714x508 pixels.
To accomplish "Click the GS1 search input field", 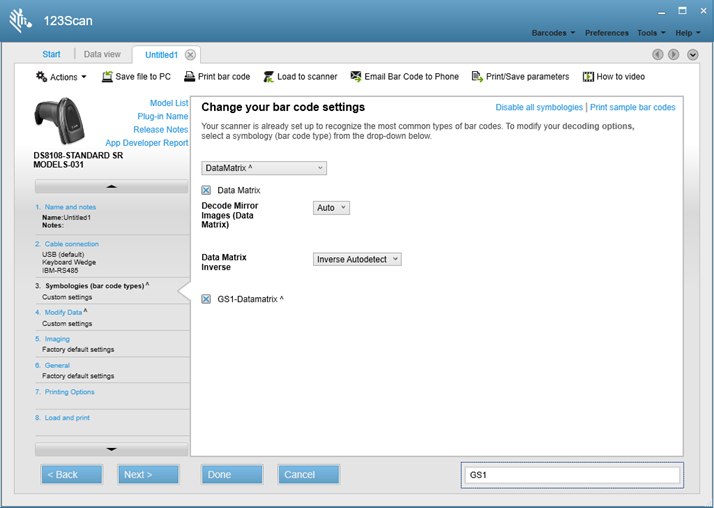I will (572, 475).
